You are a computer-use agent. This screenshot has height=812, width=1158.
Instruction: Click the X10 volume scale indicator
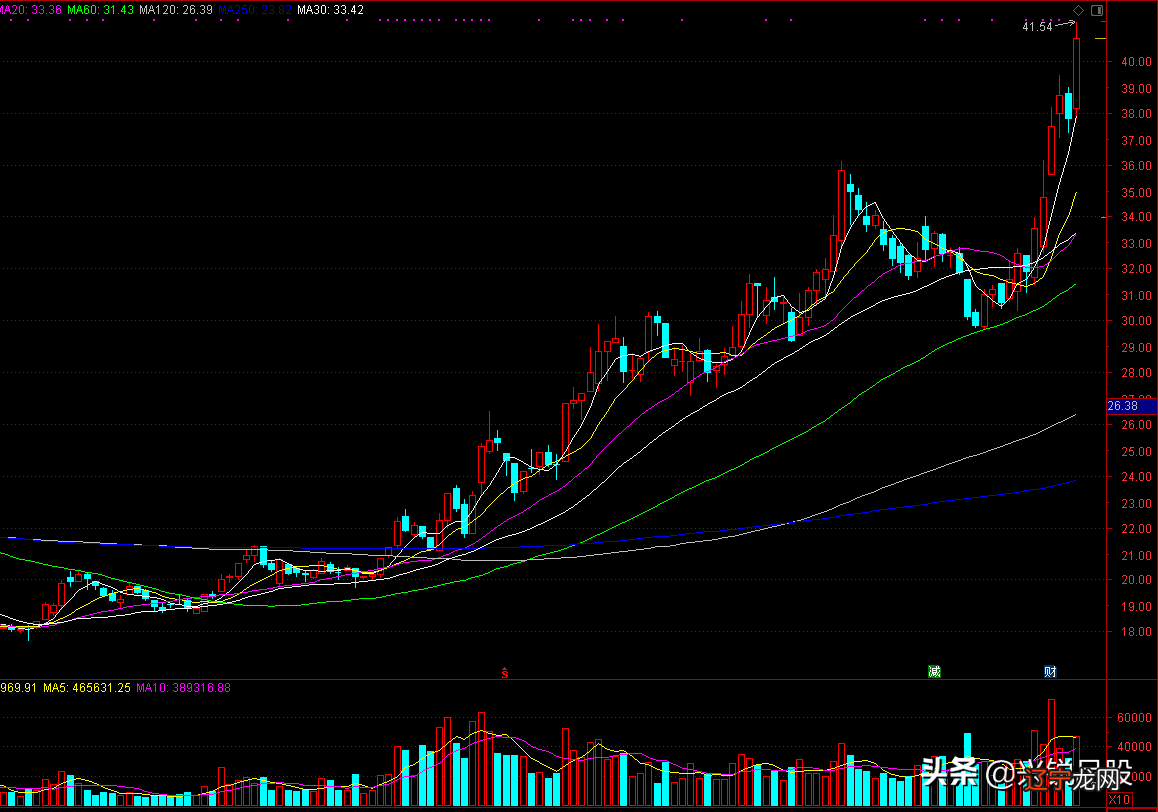click(x=1120, y=799)
